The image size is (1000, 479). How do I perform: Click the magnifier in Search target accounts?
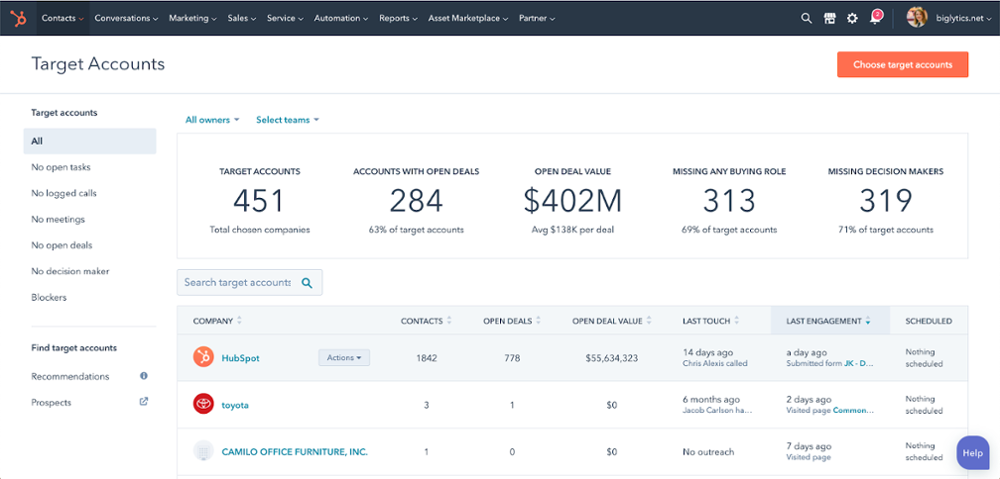[x=307, y=283]
